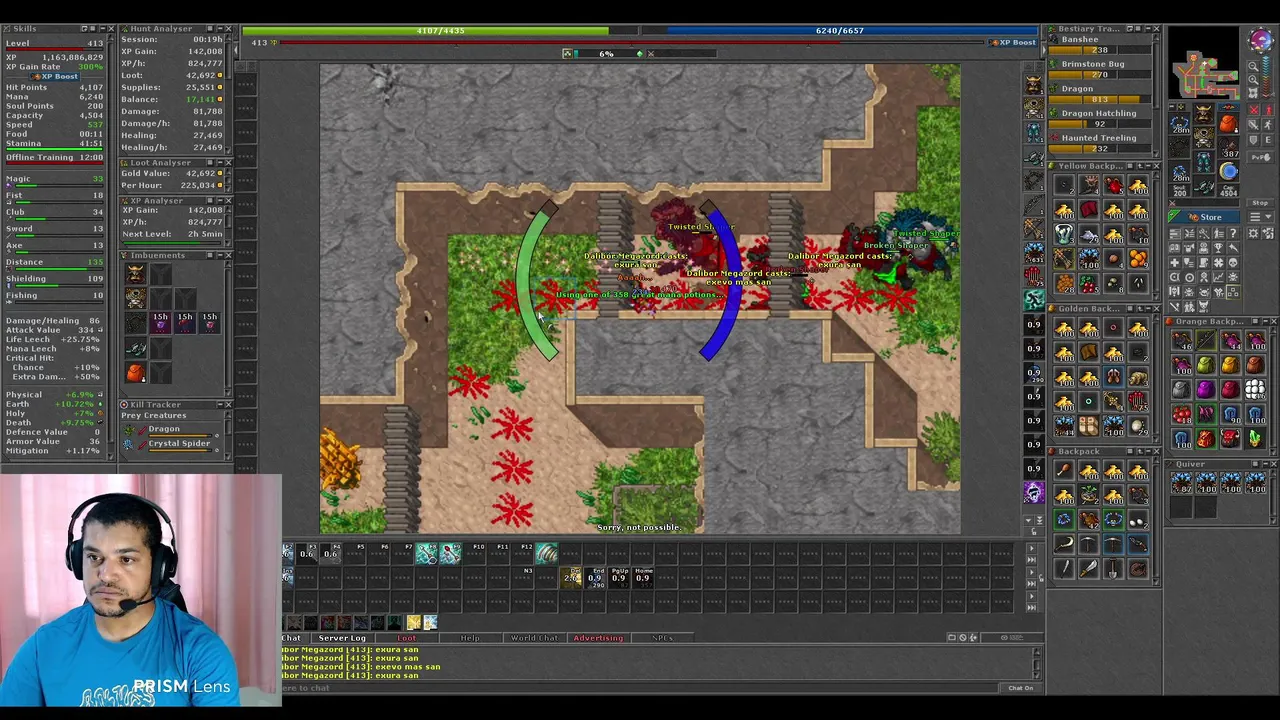This screenshot has width=1280, height=720.
Task: Open the skull icon in the sidebar grid
Action: coord(1233,262)
